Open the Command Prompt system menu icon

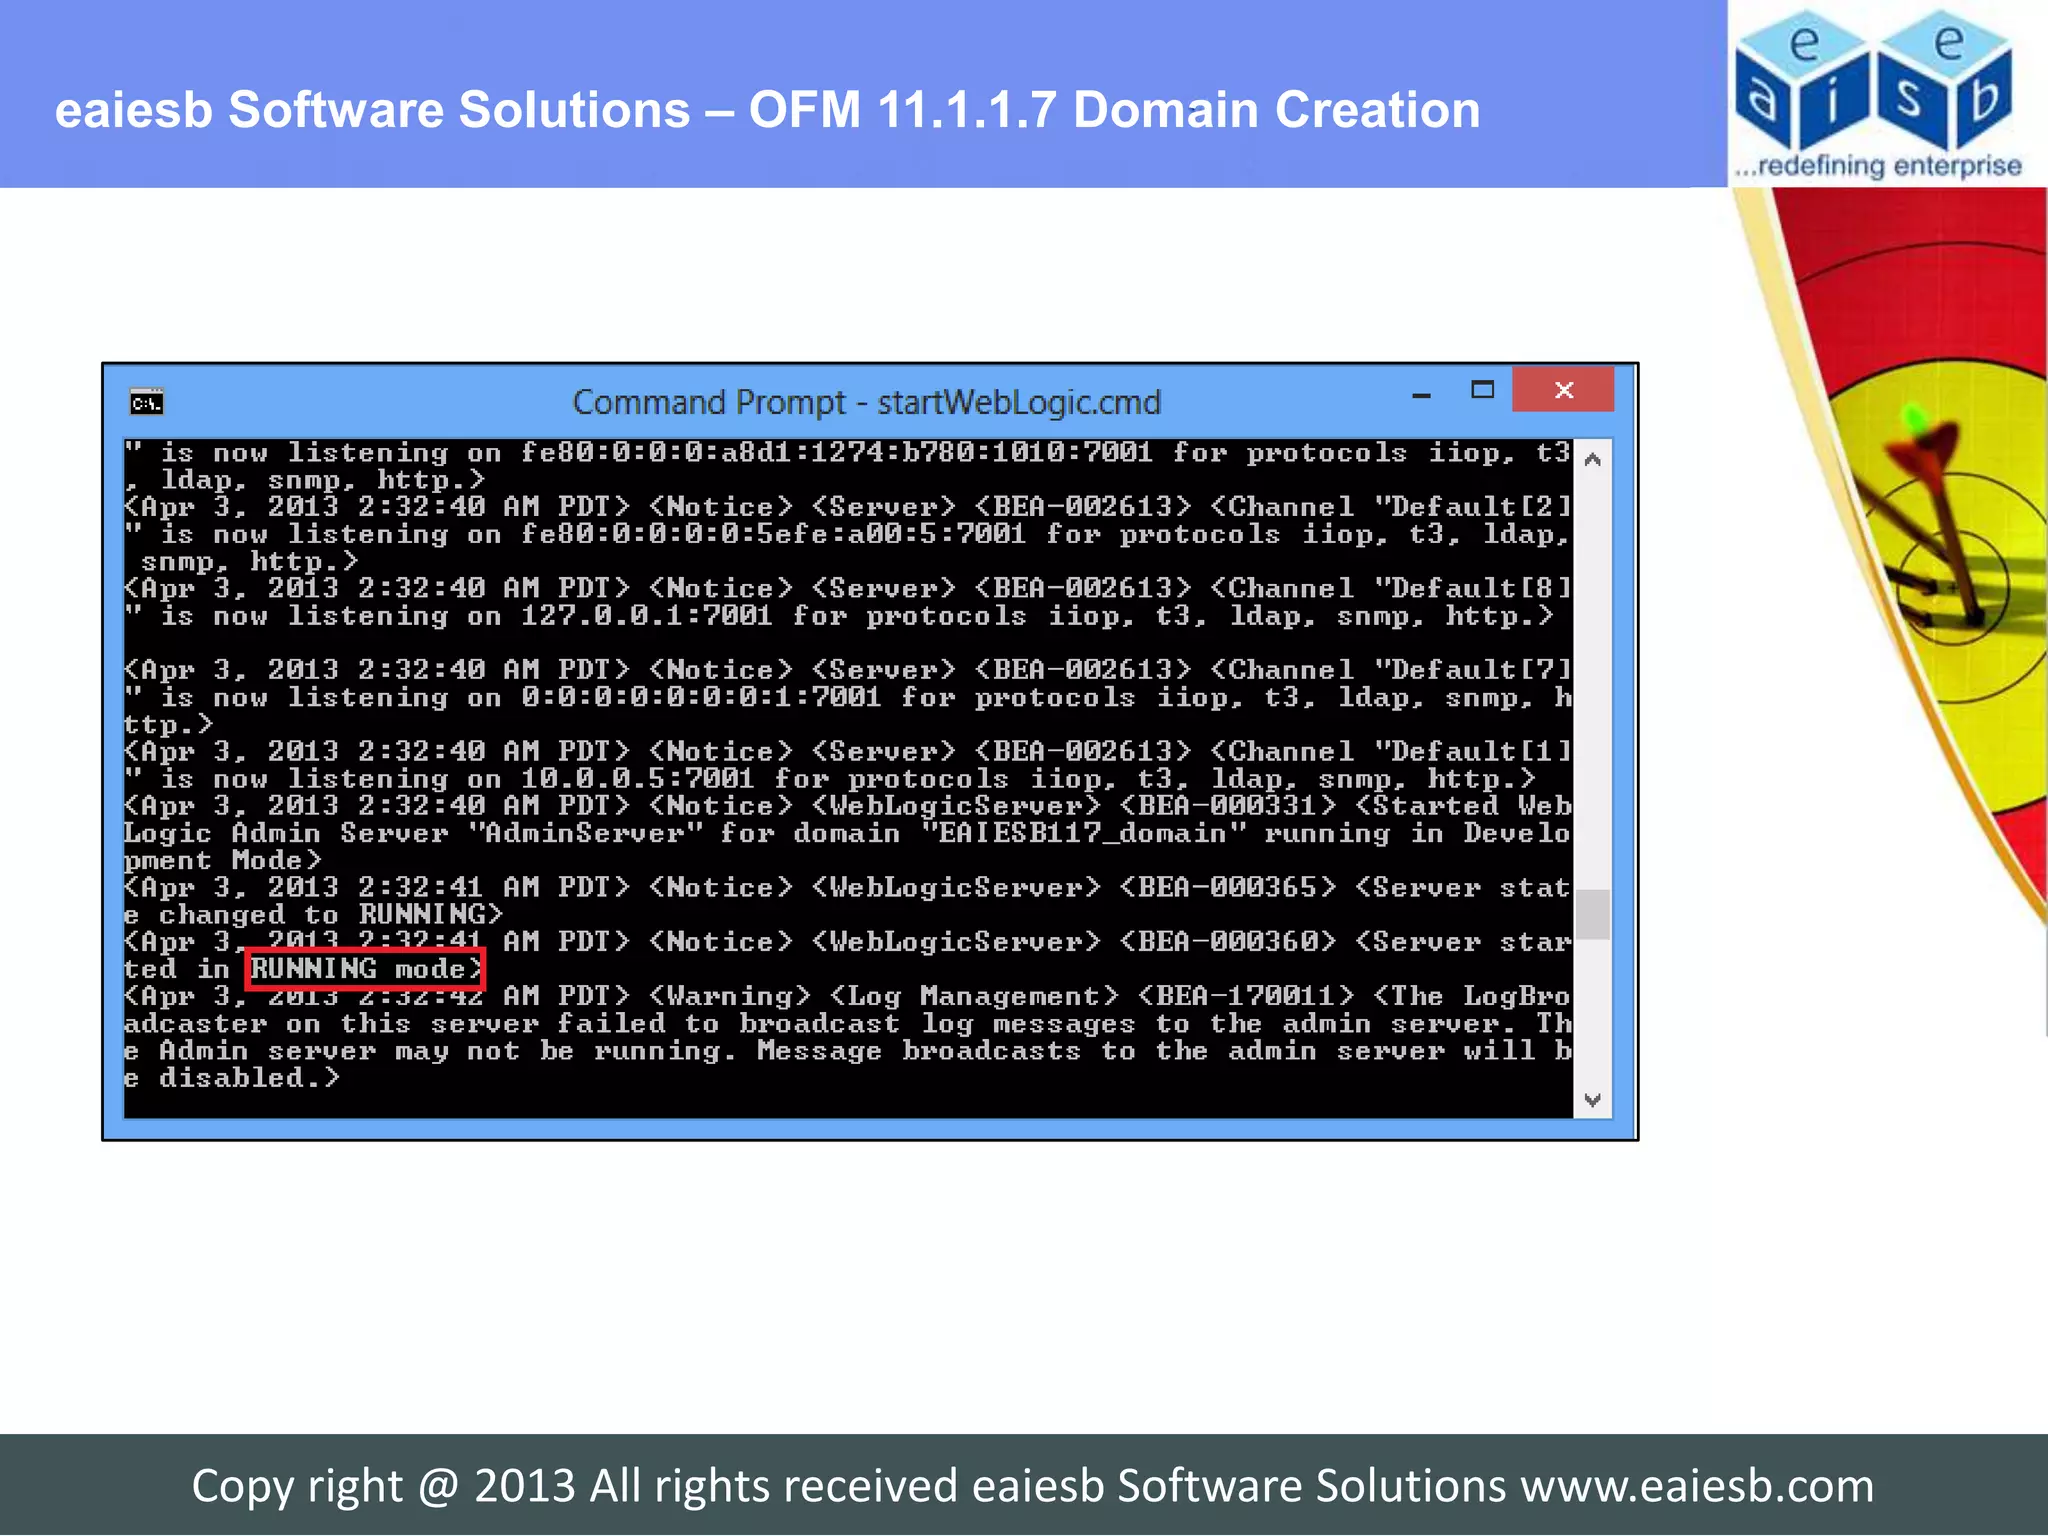coord(147,403)
